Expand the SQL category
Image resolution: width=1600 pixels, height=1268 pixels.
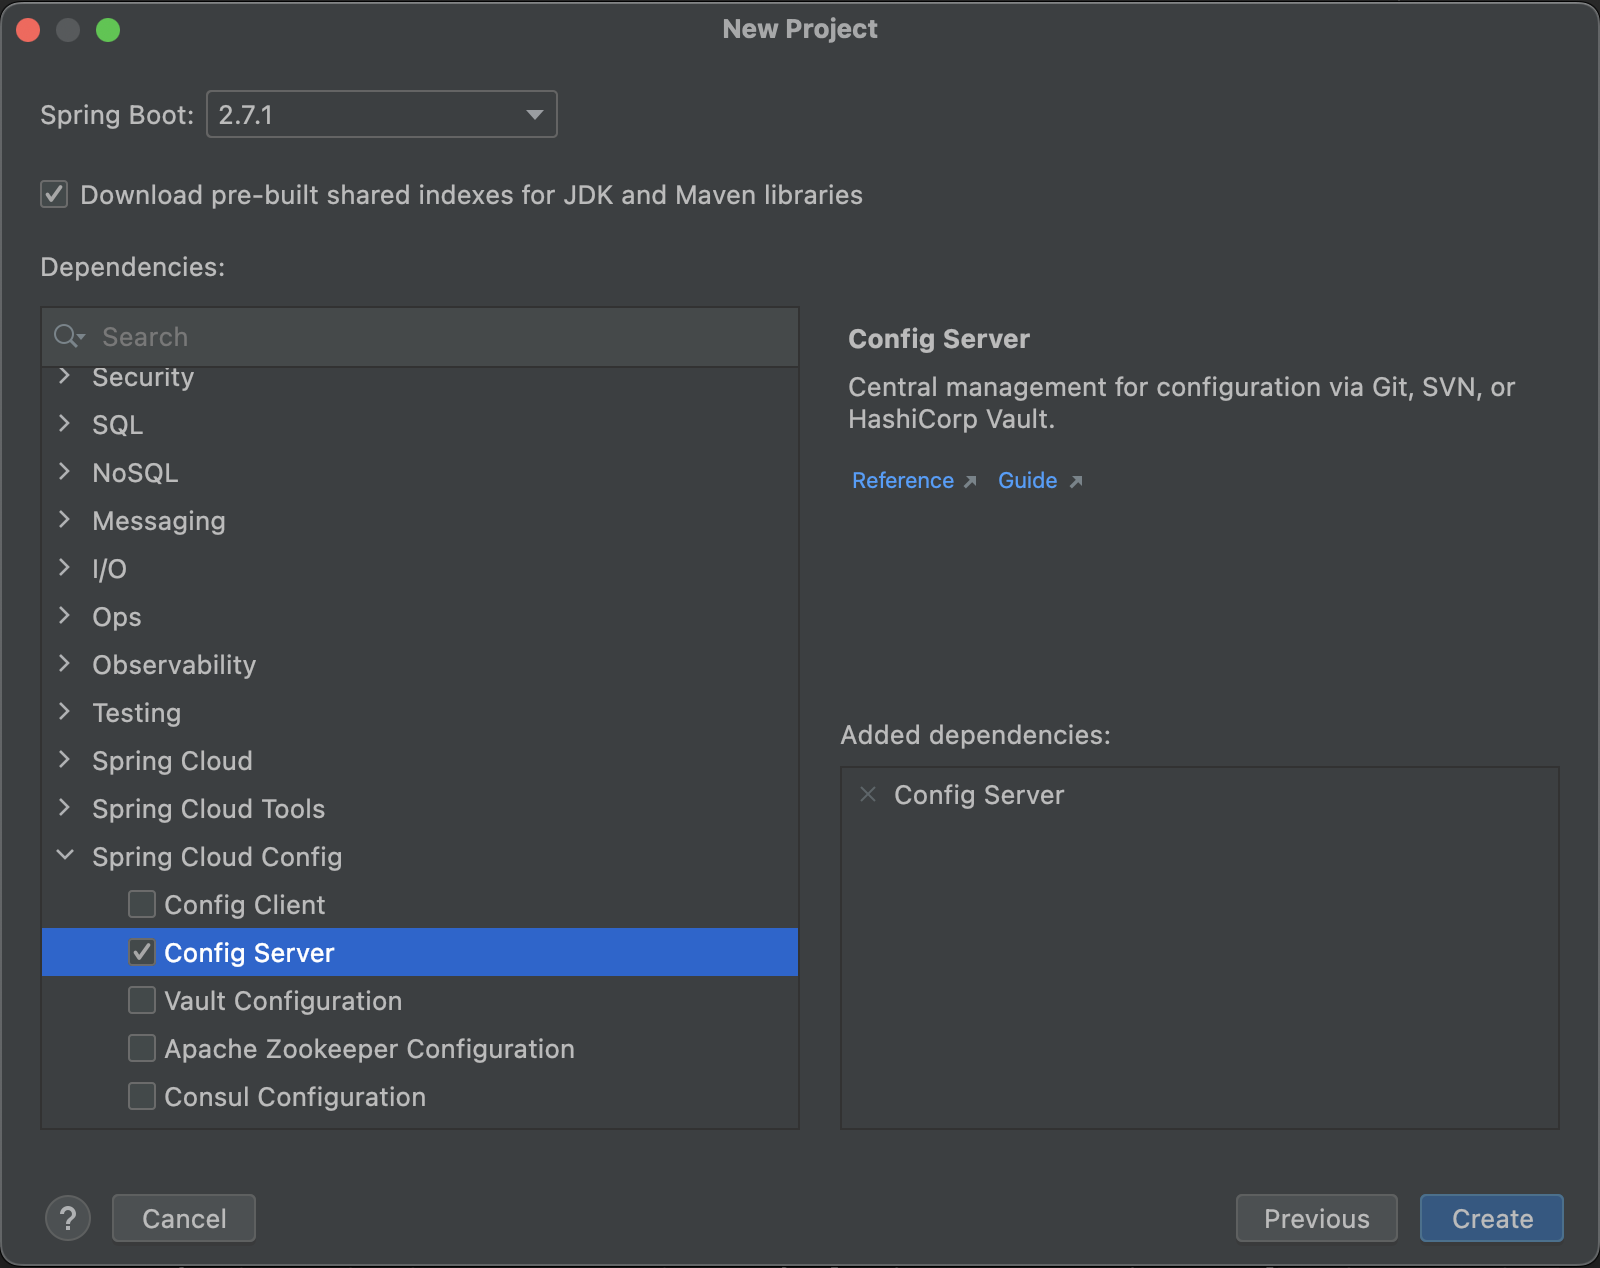click(65, 424)
